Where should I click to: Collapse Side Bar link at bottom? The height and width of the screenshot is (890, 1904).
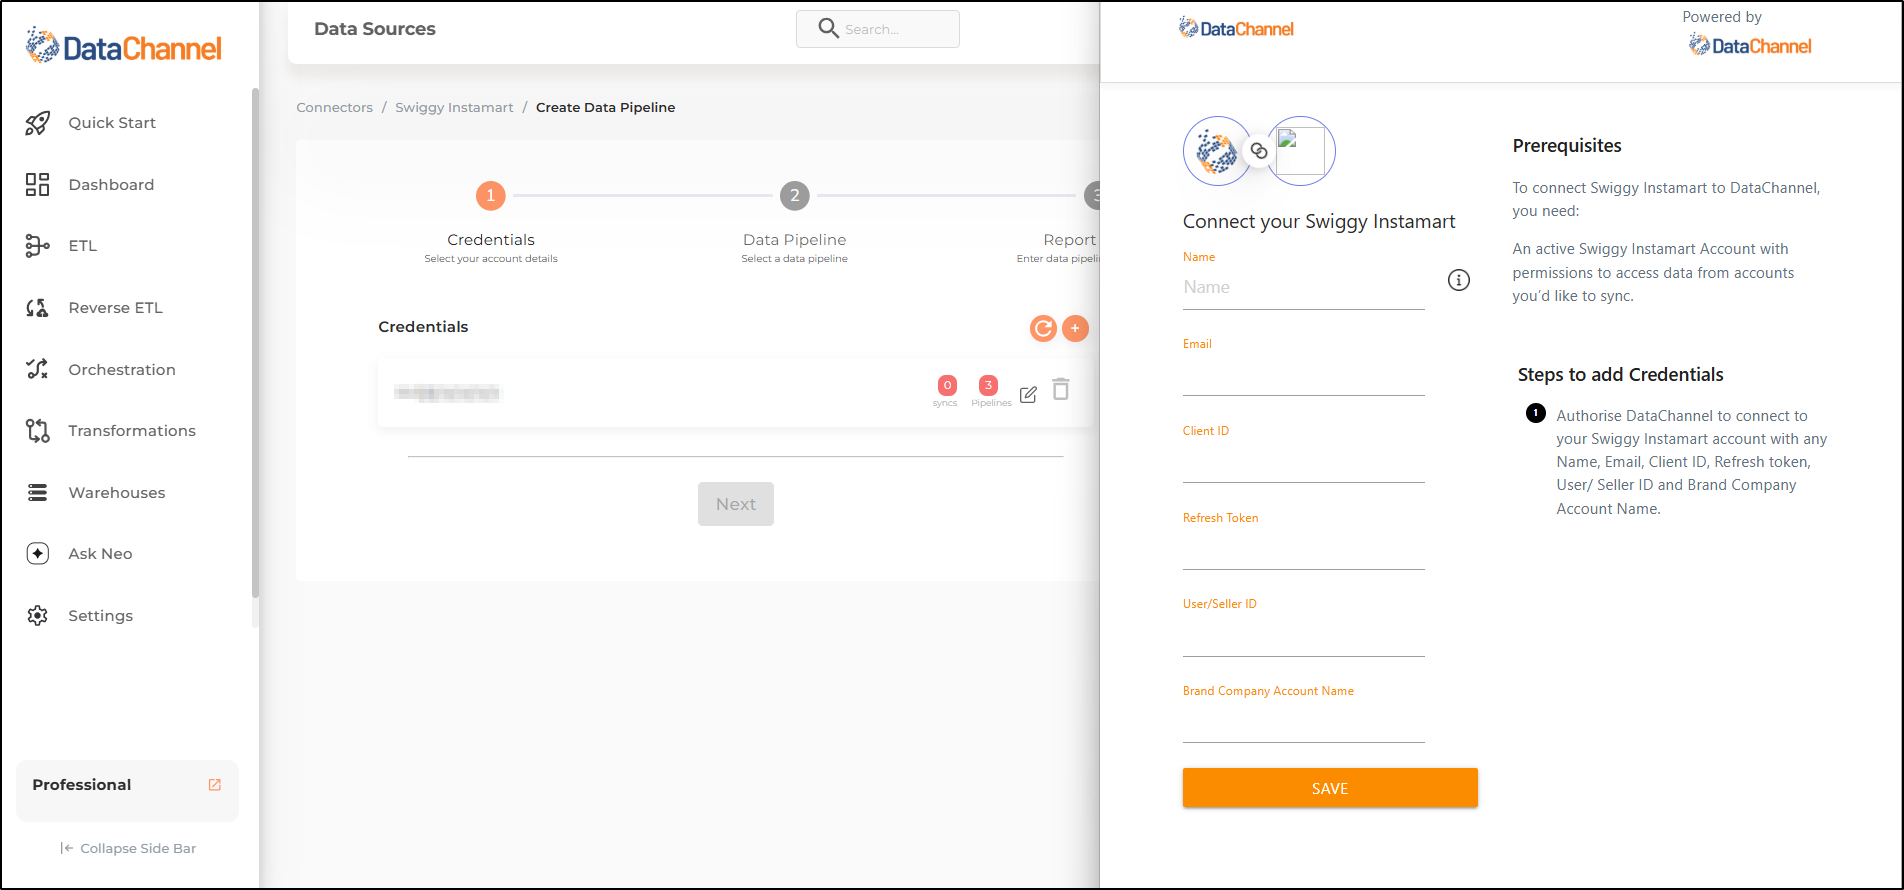point(128,848)
